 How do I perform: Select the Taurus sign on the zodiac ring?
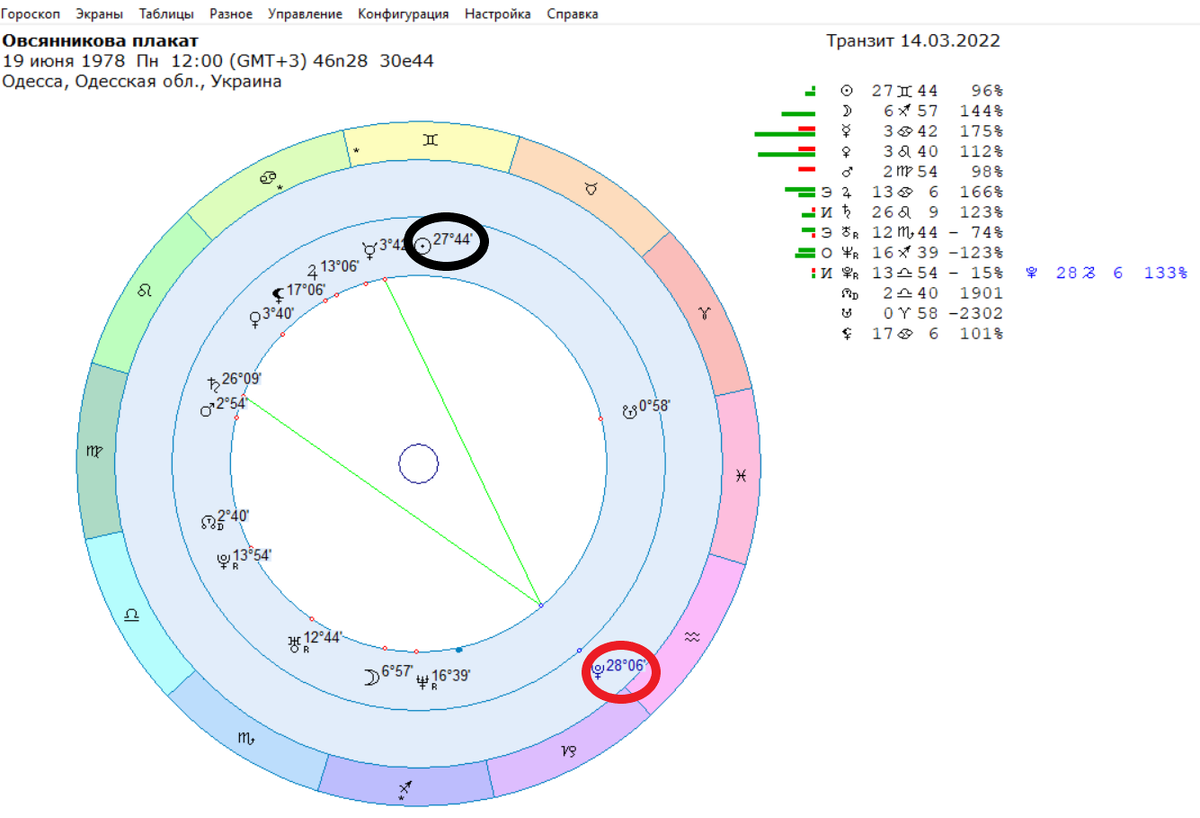pyautogui.click(x=589, y=187)
